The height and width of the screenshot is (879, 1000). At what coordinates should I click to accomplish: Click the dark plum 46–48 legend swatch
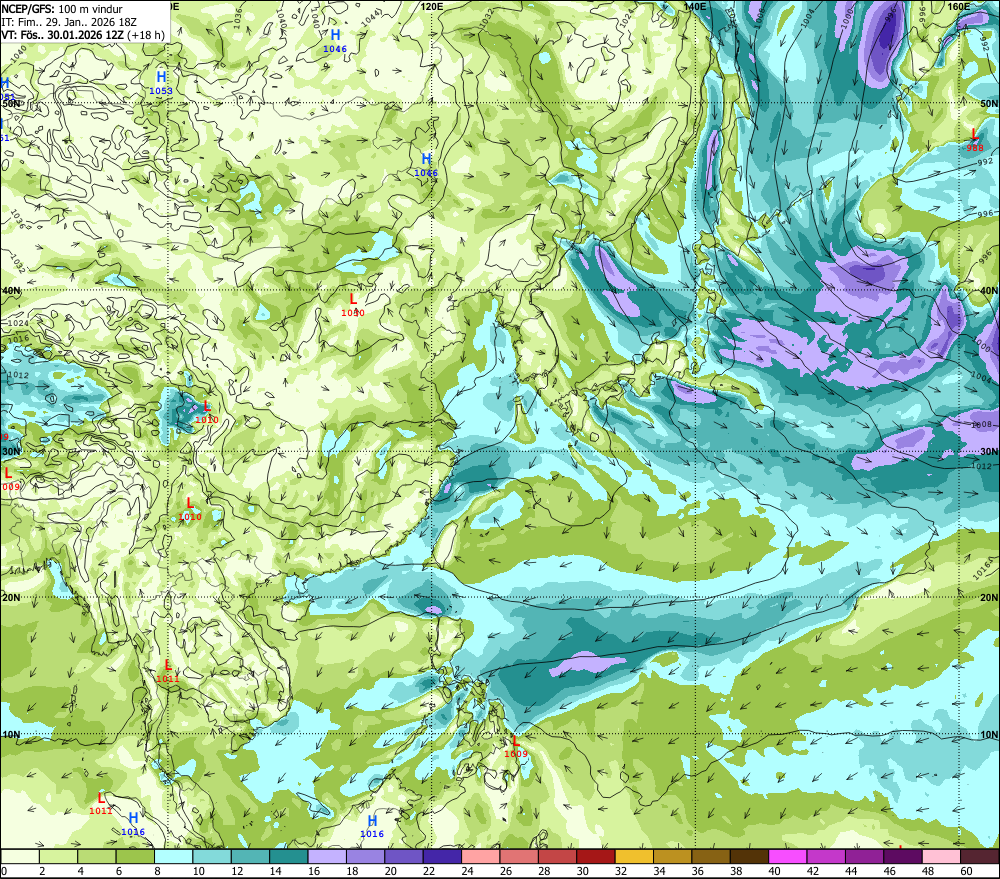(x=902, y=856)
